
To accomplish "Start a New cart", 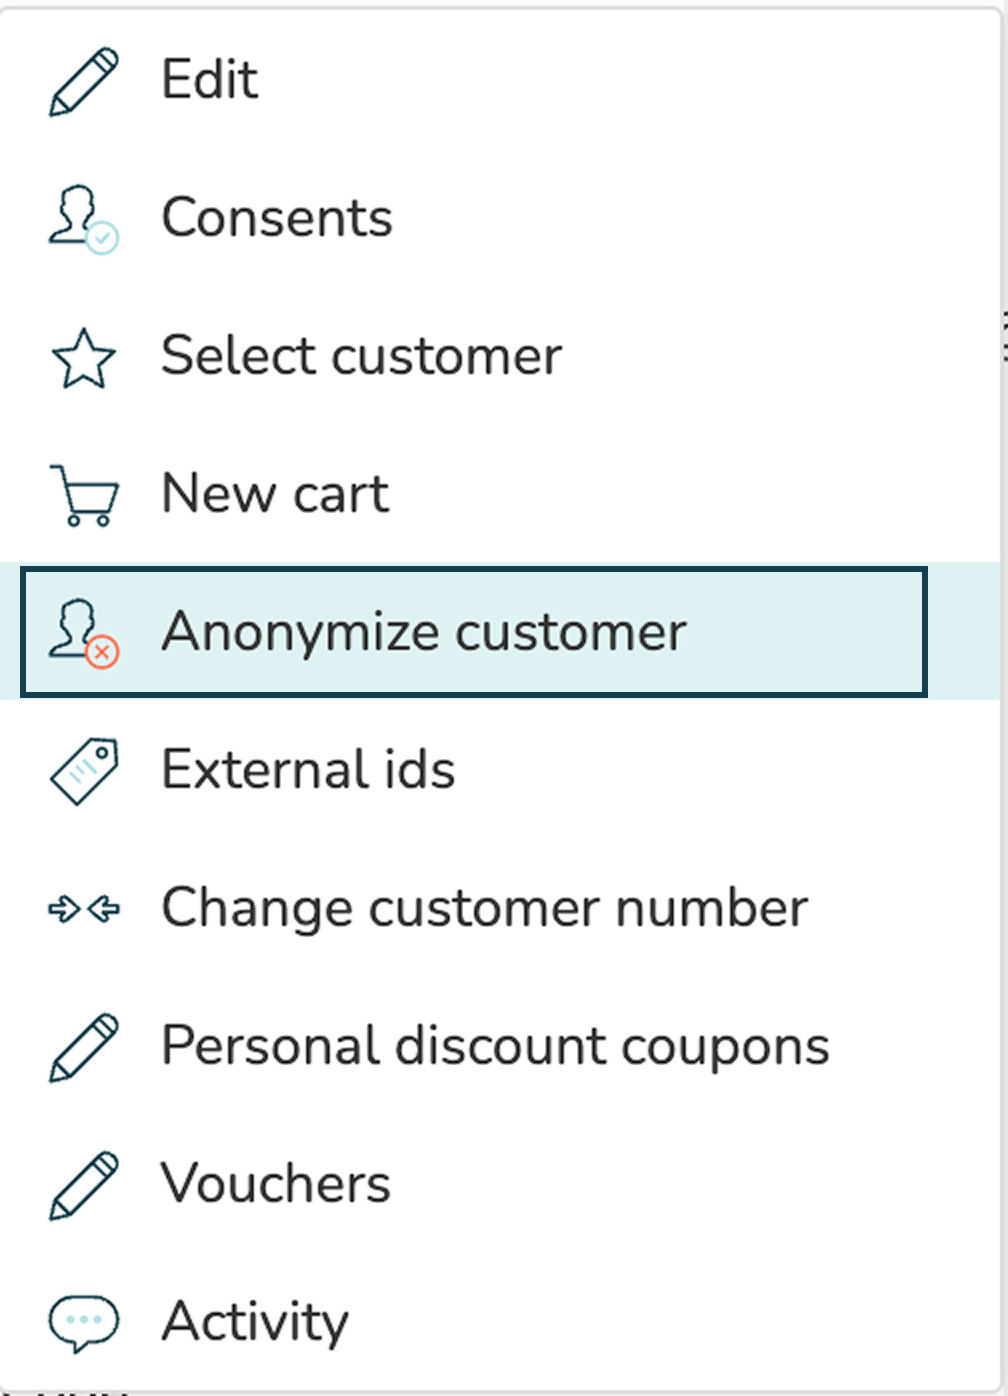I will [x=500, y=495].
